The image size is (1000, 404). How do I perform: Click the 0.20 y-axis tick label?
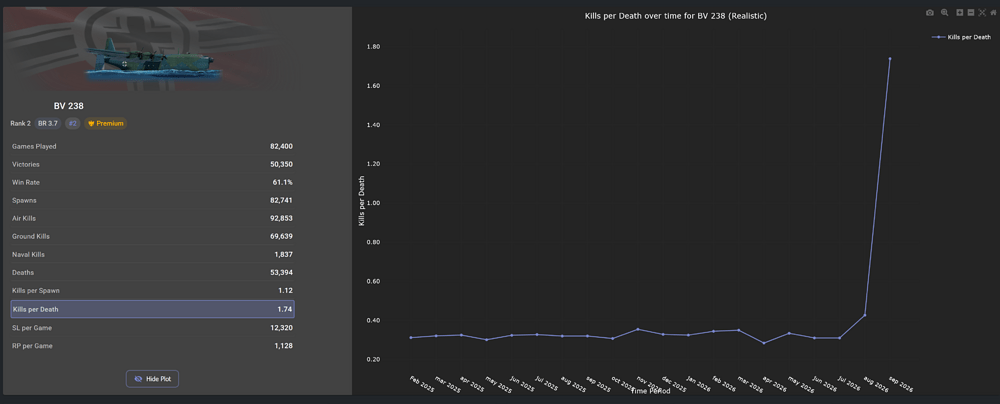coord(373,359)
